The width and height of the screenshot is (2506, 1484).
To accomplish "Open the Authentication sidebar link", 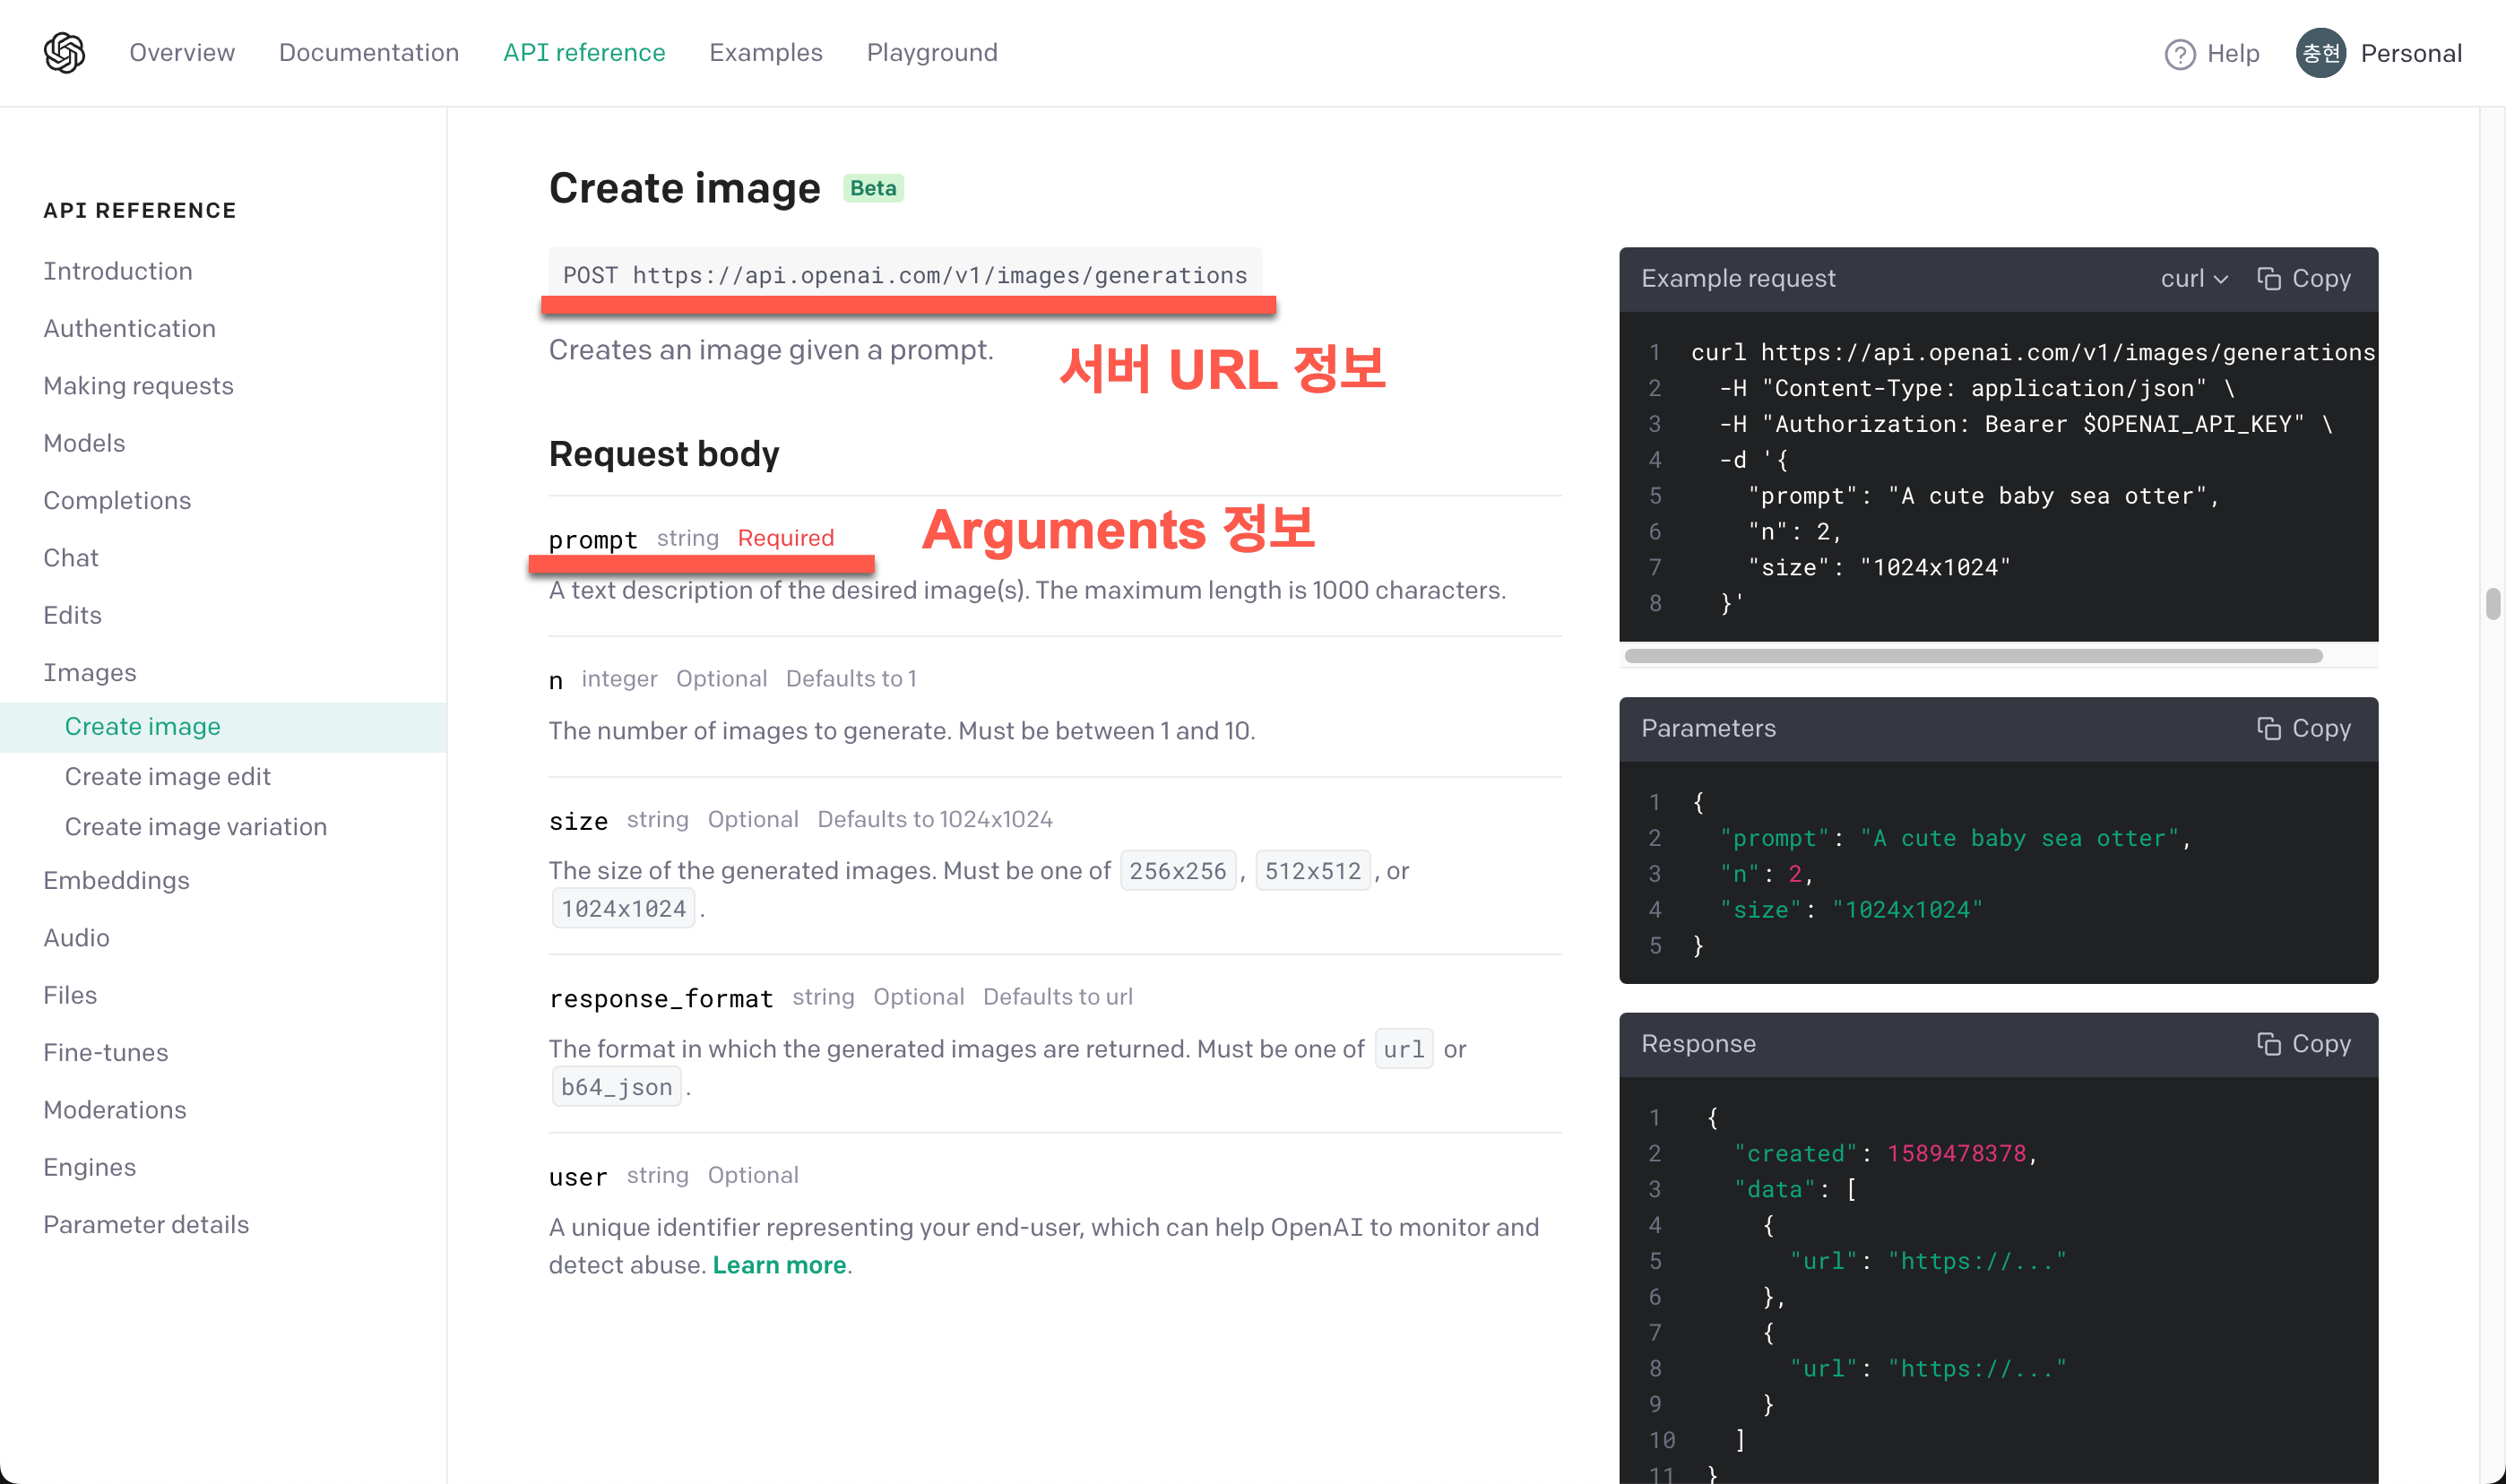I will click(129, 328).
